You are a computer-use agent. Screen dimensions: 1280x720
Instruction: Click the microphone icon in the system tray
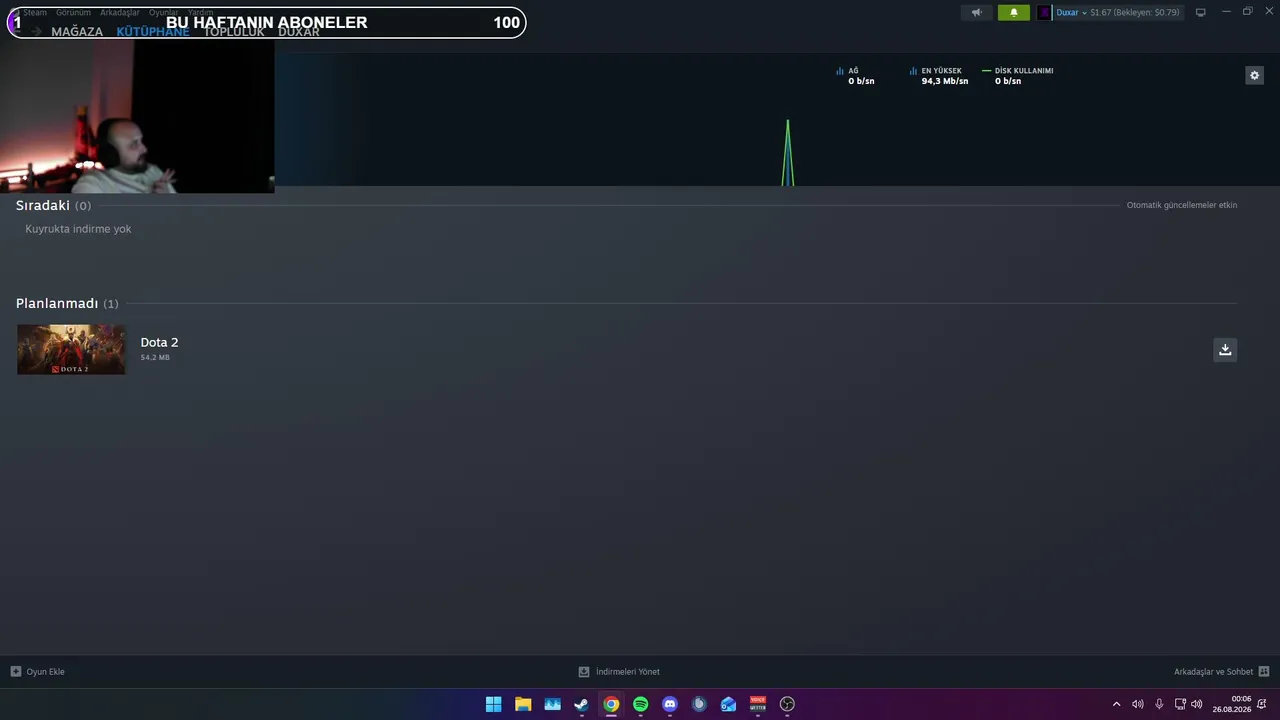[x=1159, y=704]
